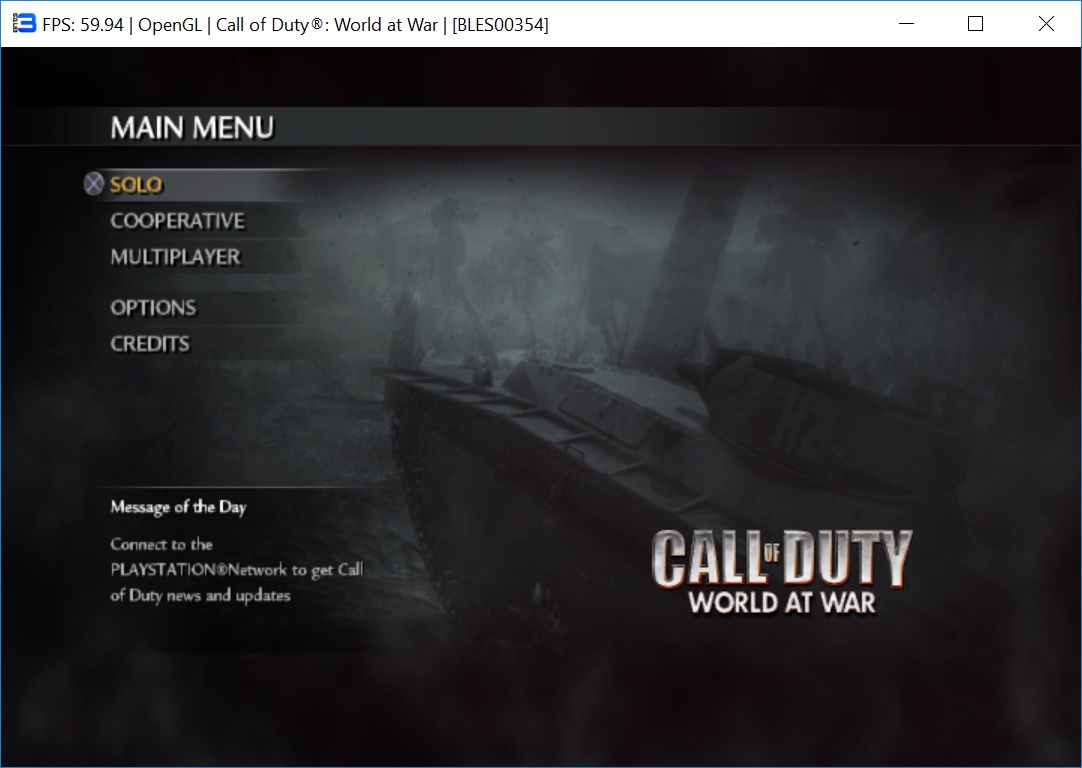Click the RPCS3 app icon in title bar

(x=23, y=23)
